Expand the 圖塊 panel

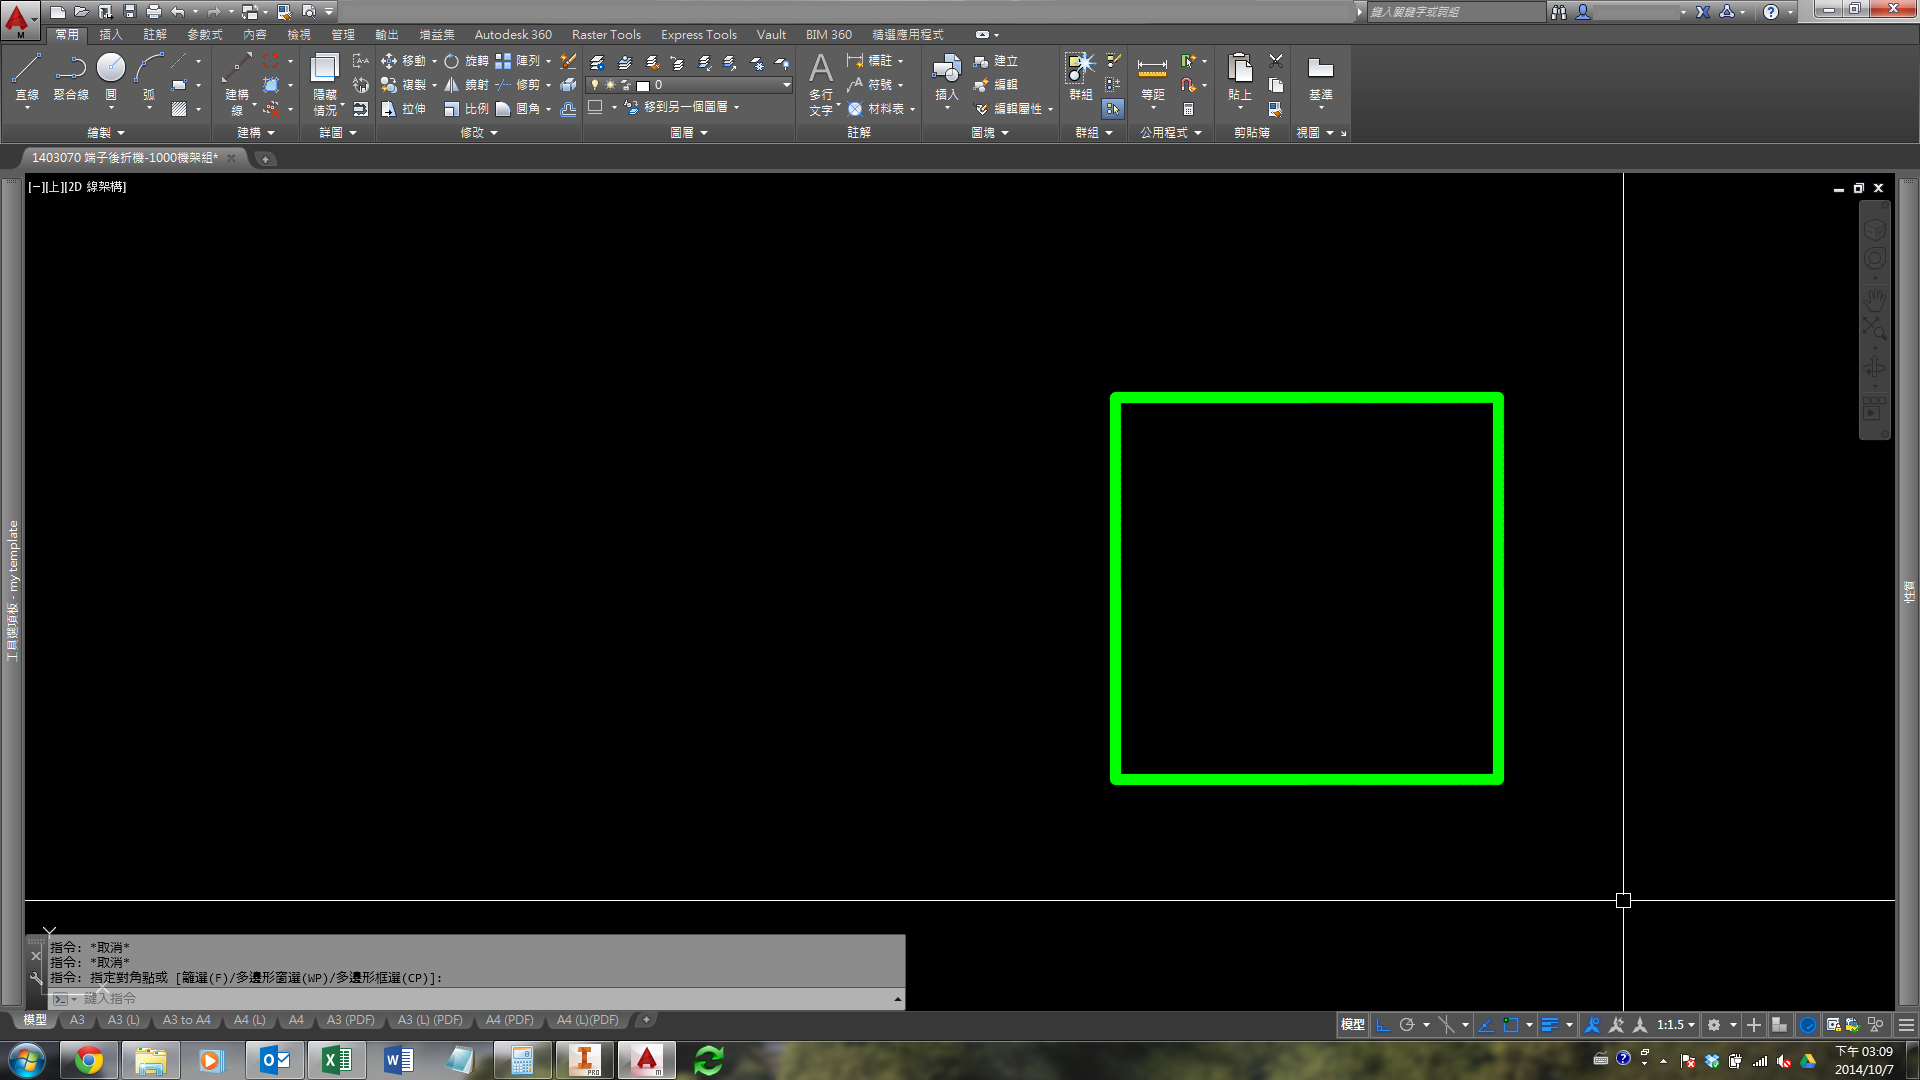[990, 132]
